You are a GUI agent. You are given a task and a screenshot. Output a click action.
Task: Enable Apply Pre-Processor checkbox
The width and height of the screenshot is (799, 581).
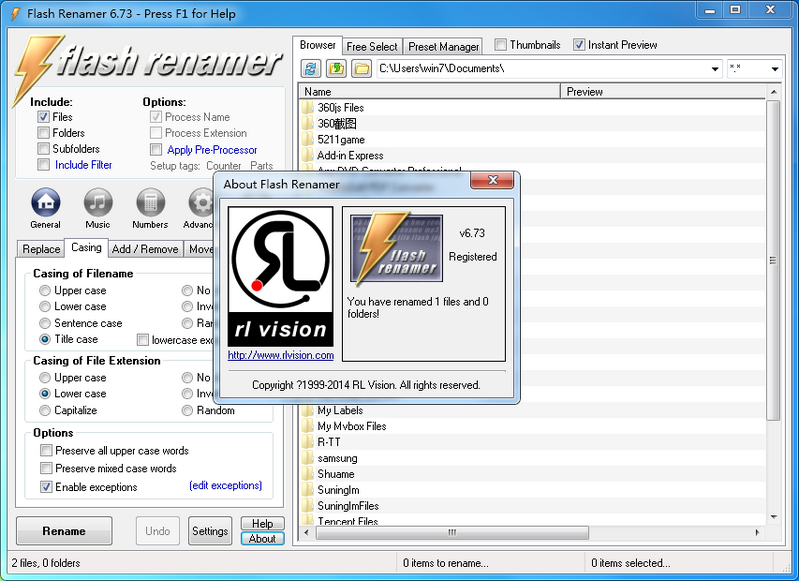pyautogui.click(x=156, y=149)
